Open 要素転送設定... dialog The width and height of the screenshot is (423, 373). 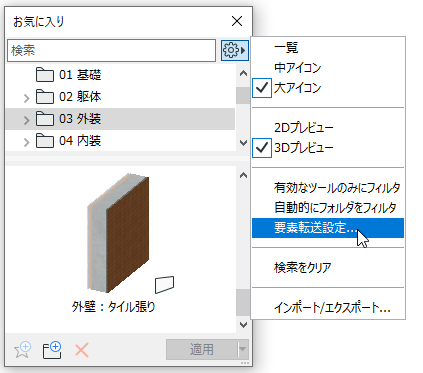[x=328, y=228]
